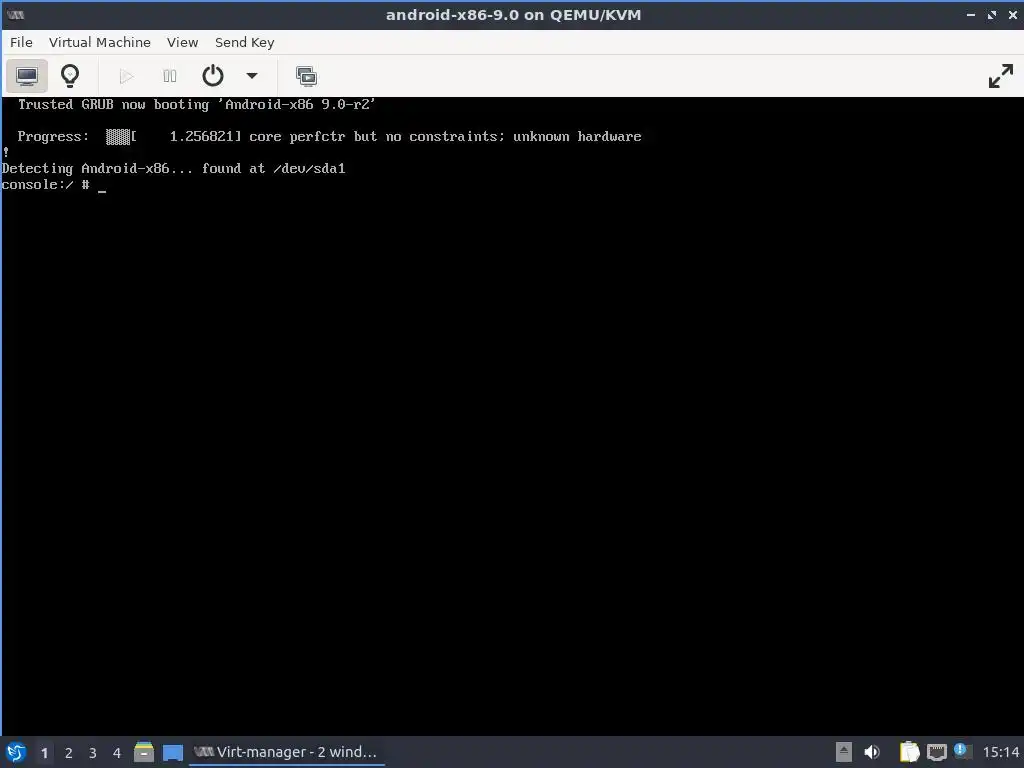Pause the virtual machine
The height and width of the screenshot is (768, 1024).
[x=170, y=76]
